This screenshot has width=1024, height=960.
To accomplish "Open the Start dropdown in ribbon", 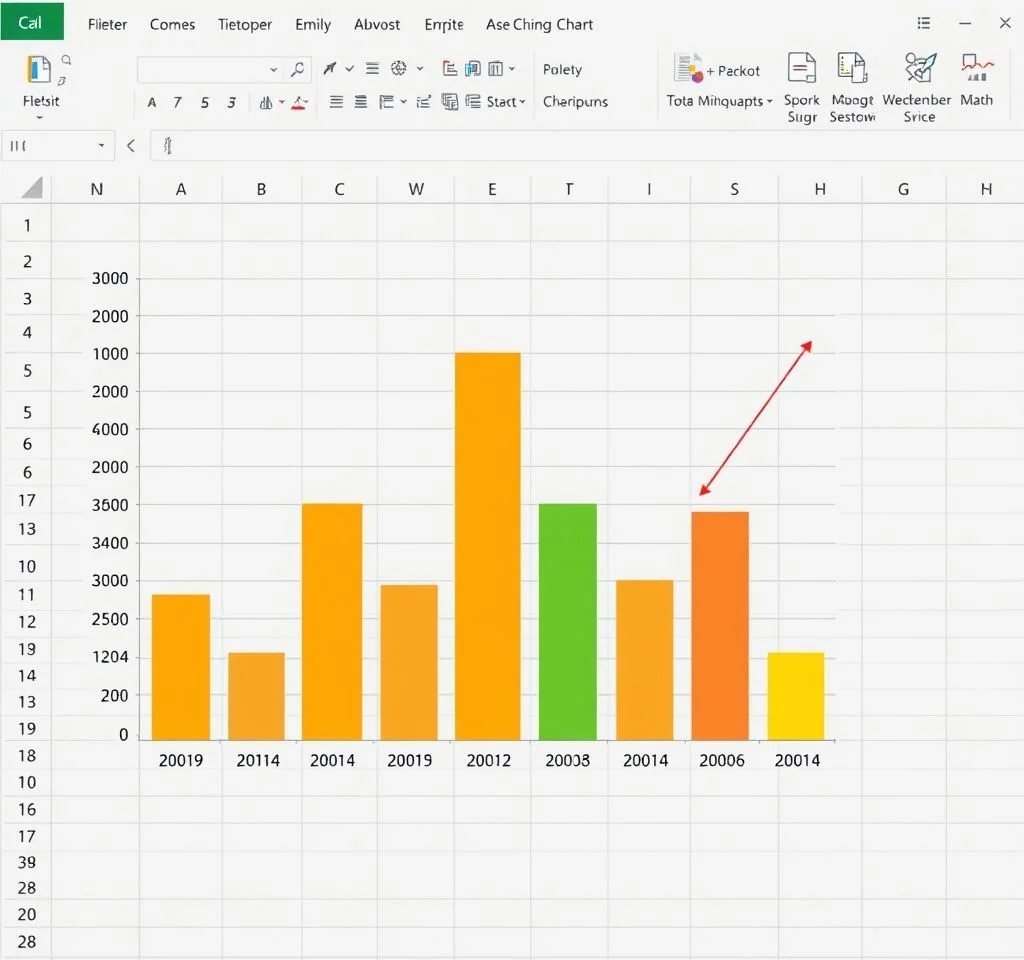I will 506,102.
